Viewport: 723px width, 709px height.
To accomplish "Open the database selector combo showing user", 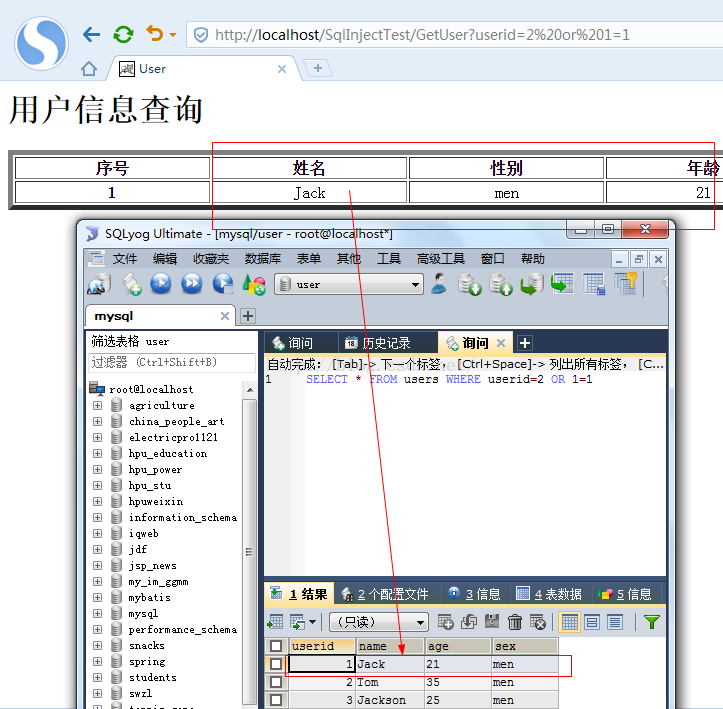I will point(349,284).
